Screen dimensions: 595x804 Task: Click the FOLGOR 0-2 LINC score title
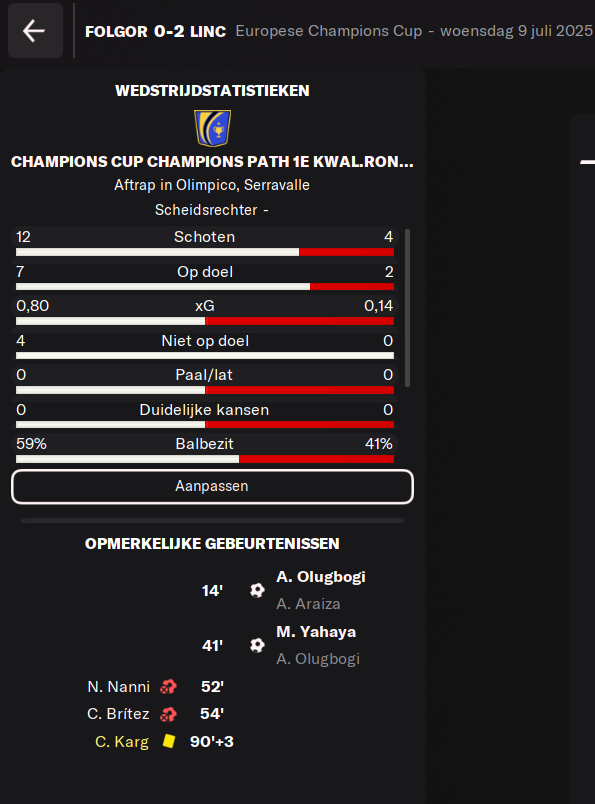[x=155, y=31]
